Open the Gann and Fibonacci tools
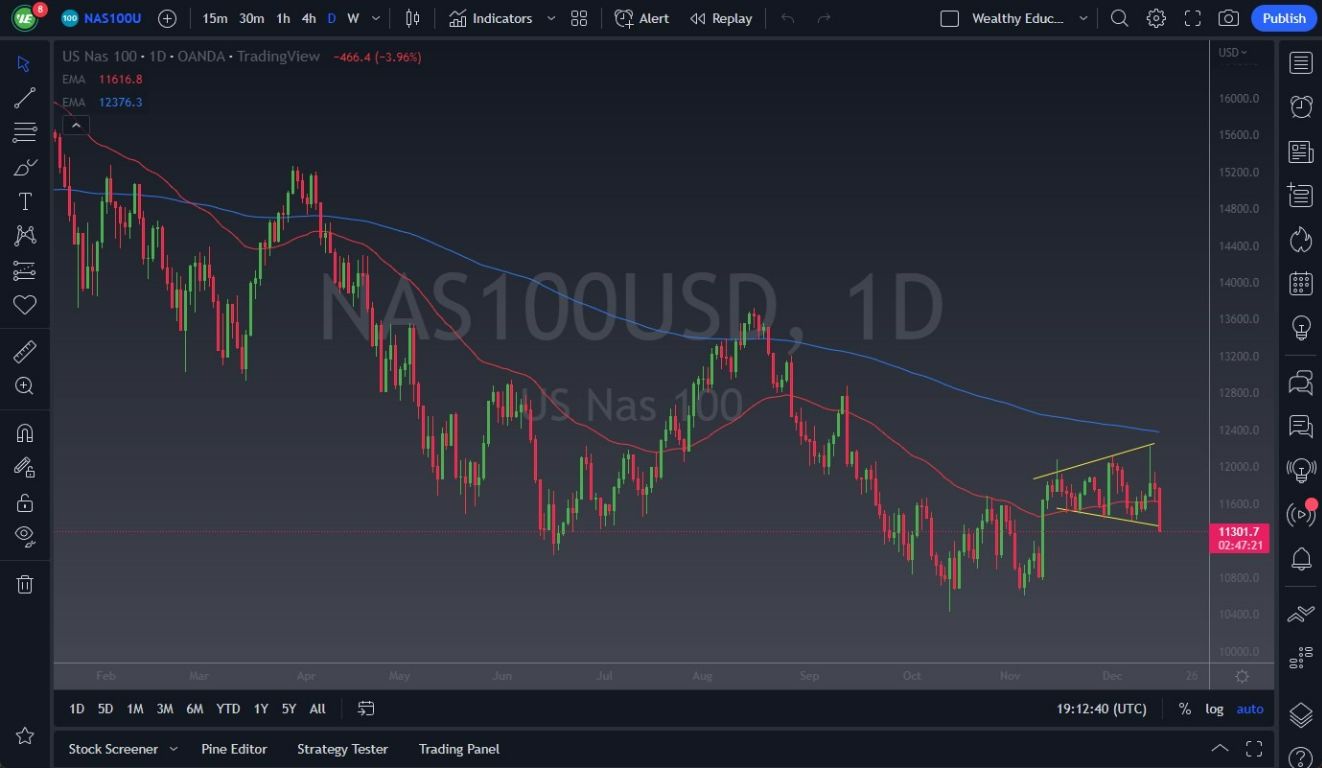This screenshot has width=1322, height=768. click(25, 131)
